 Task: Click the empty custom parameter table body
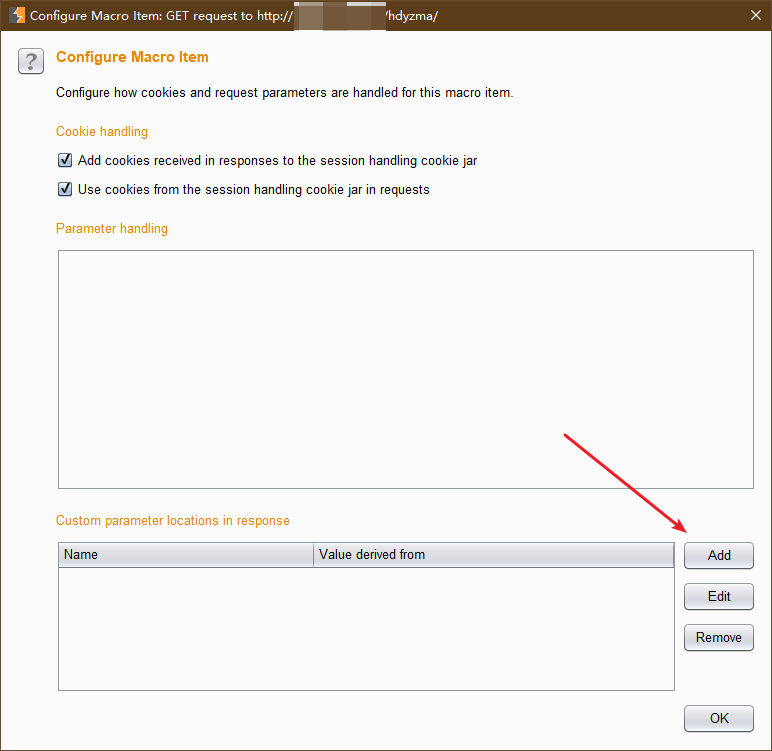tap(366, 628)
